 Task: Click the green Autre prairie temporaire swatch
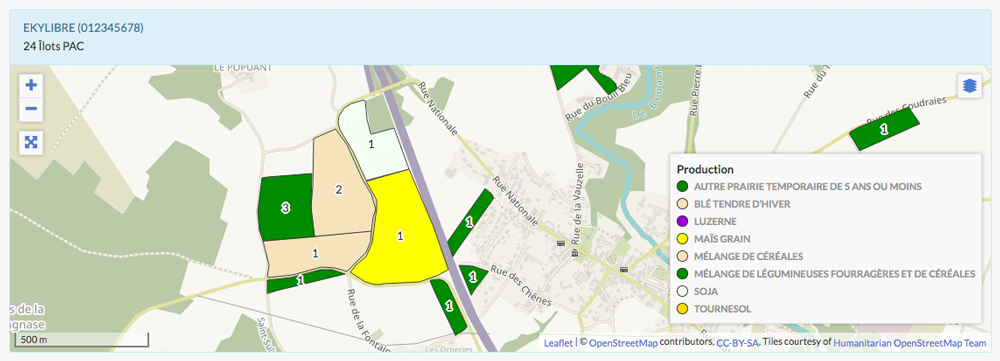682,187
